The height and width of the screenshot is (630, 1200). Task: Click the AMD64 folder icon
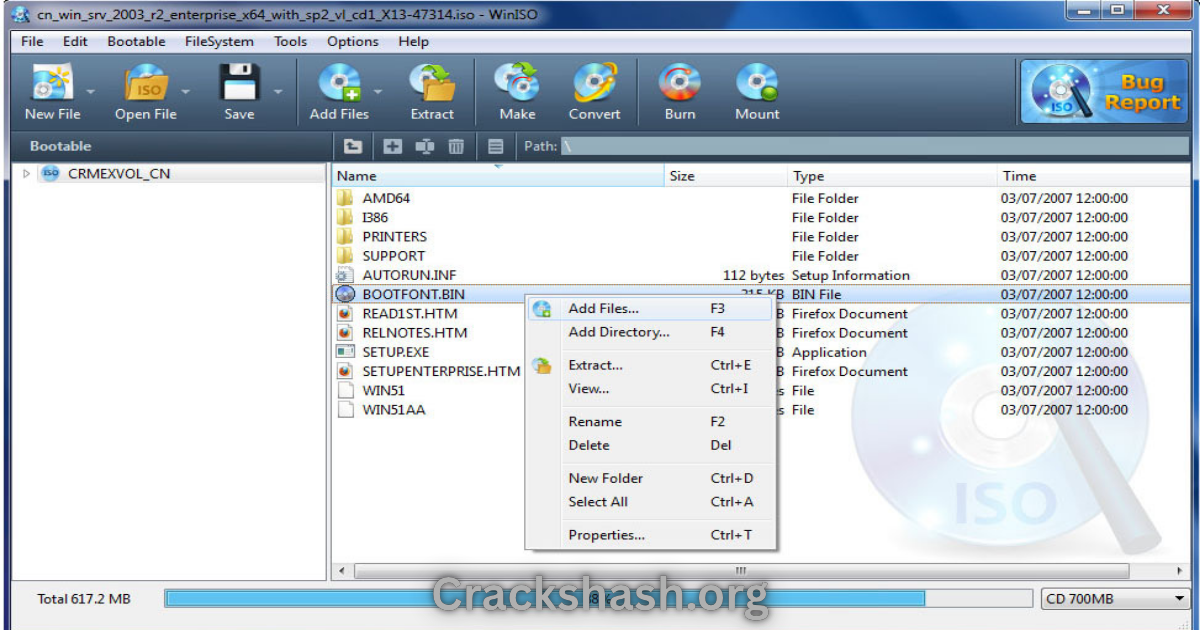click(345, 198)
